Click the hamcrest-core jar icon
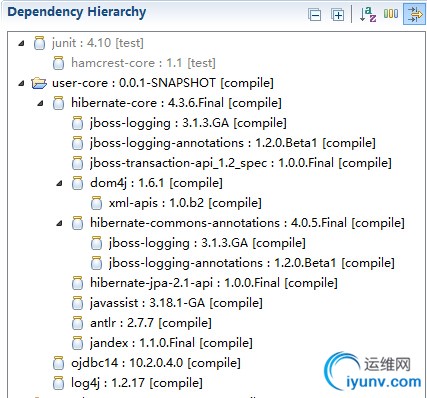This screenshot has width=427, height=398. 59,63
